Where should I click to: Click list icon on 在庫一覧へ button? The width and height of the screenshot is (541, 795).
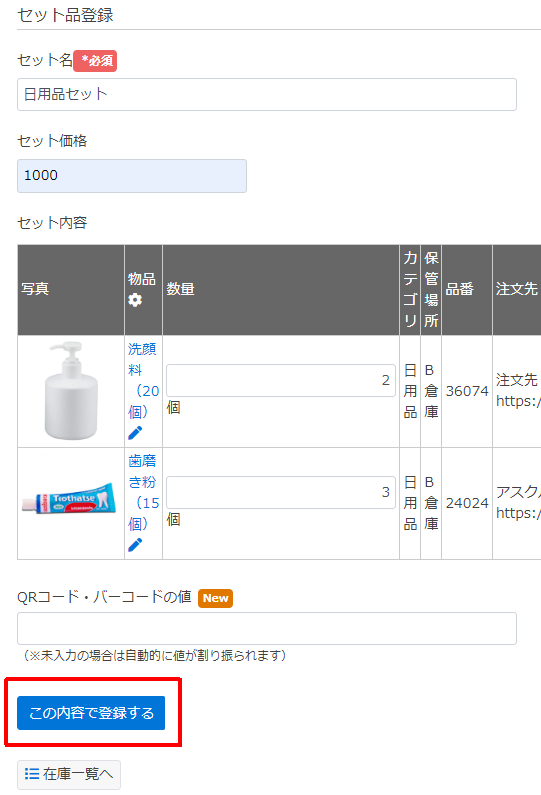click(x=32, y=774)
